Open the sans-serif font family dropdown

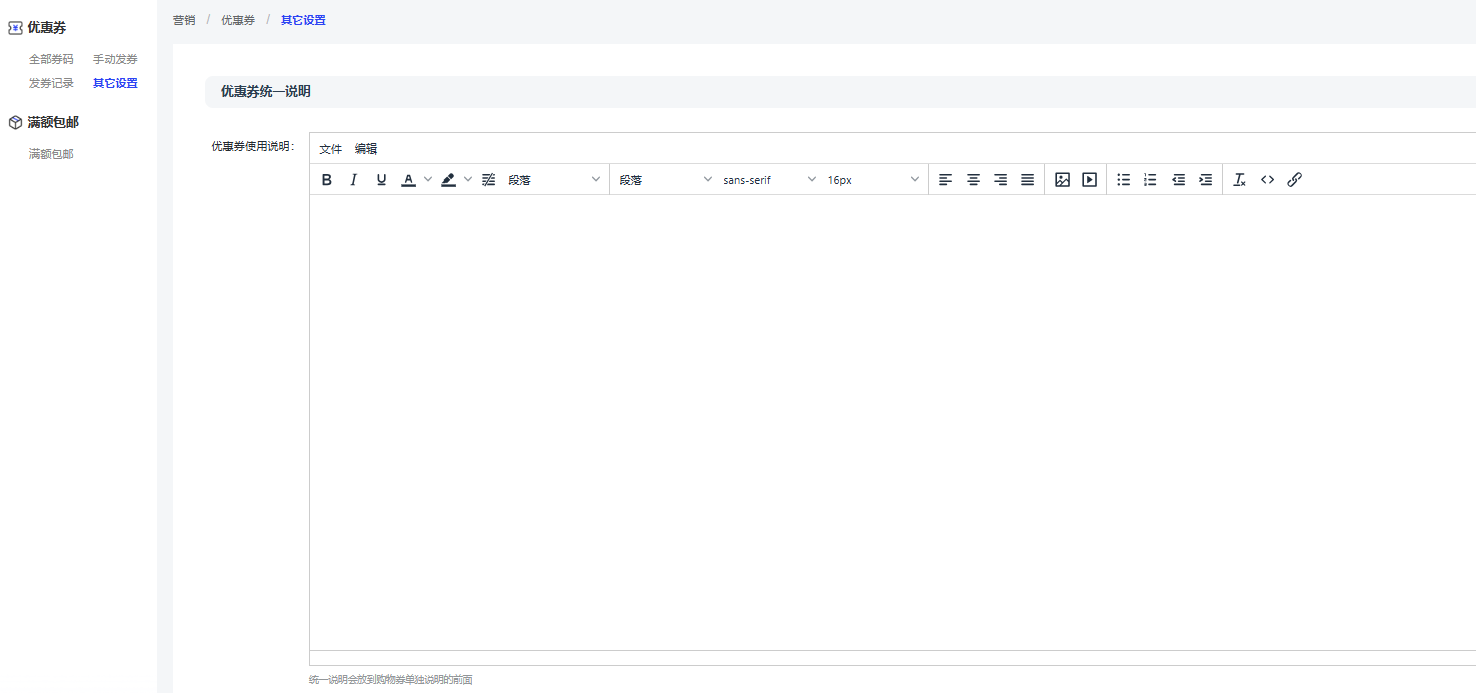(x=769, y=180)
